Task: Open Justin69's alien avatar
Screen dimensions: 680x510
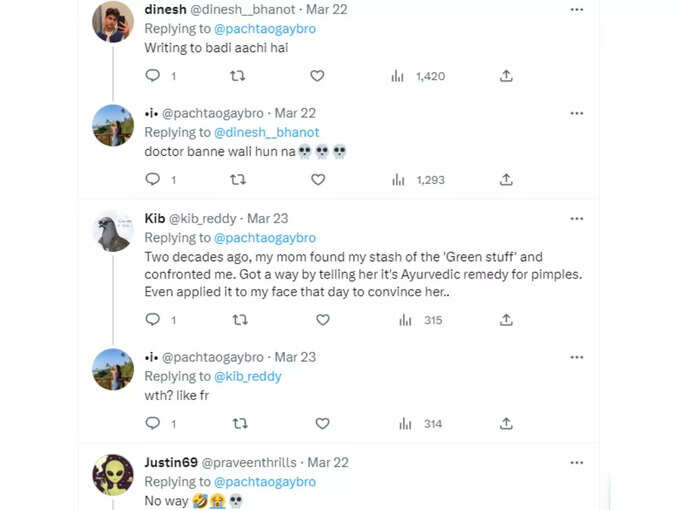Action: coord(113,475)
